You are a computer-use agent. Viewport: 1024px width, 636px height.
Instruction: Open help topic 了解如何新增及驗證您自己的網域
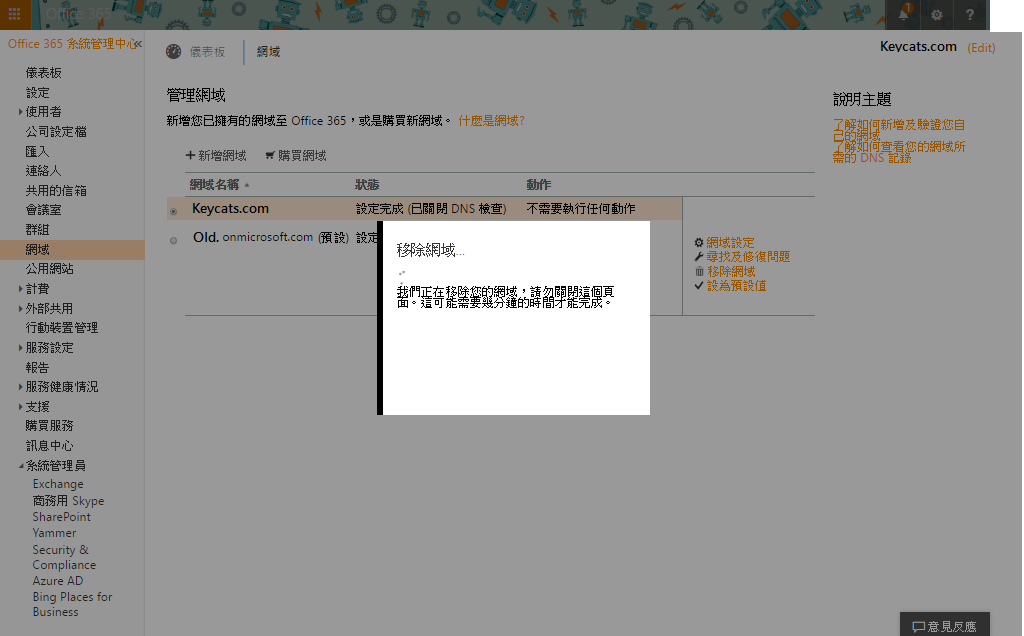899,130
